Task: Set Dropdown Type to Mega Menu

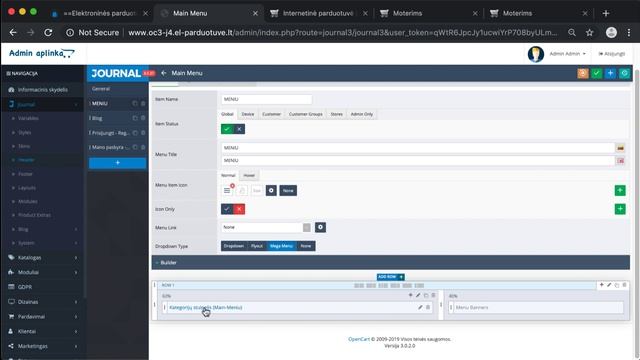Action: coord(281,246)
